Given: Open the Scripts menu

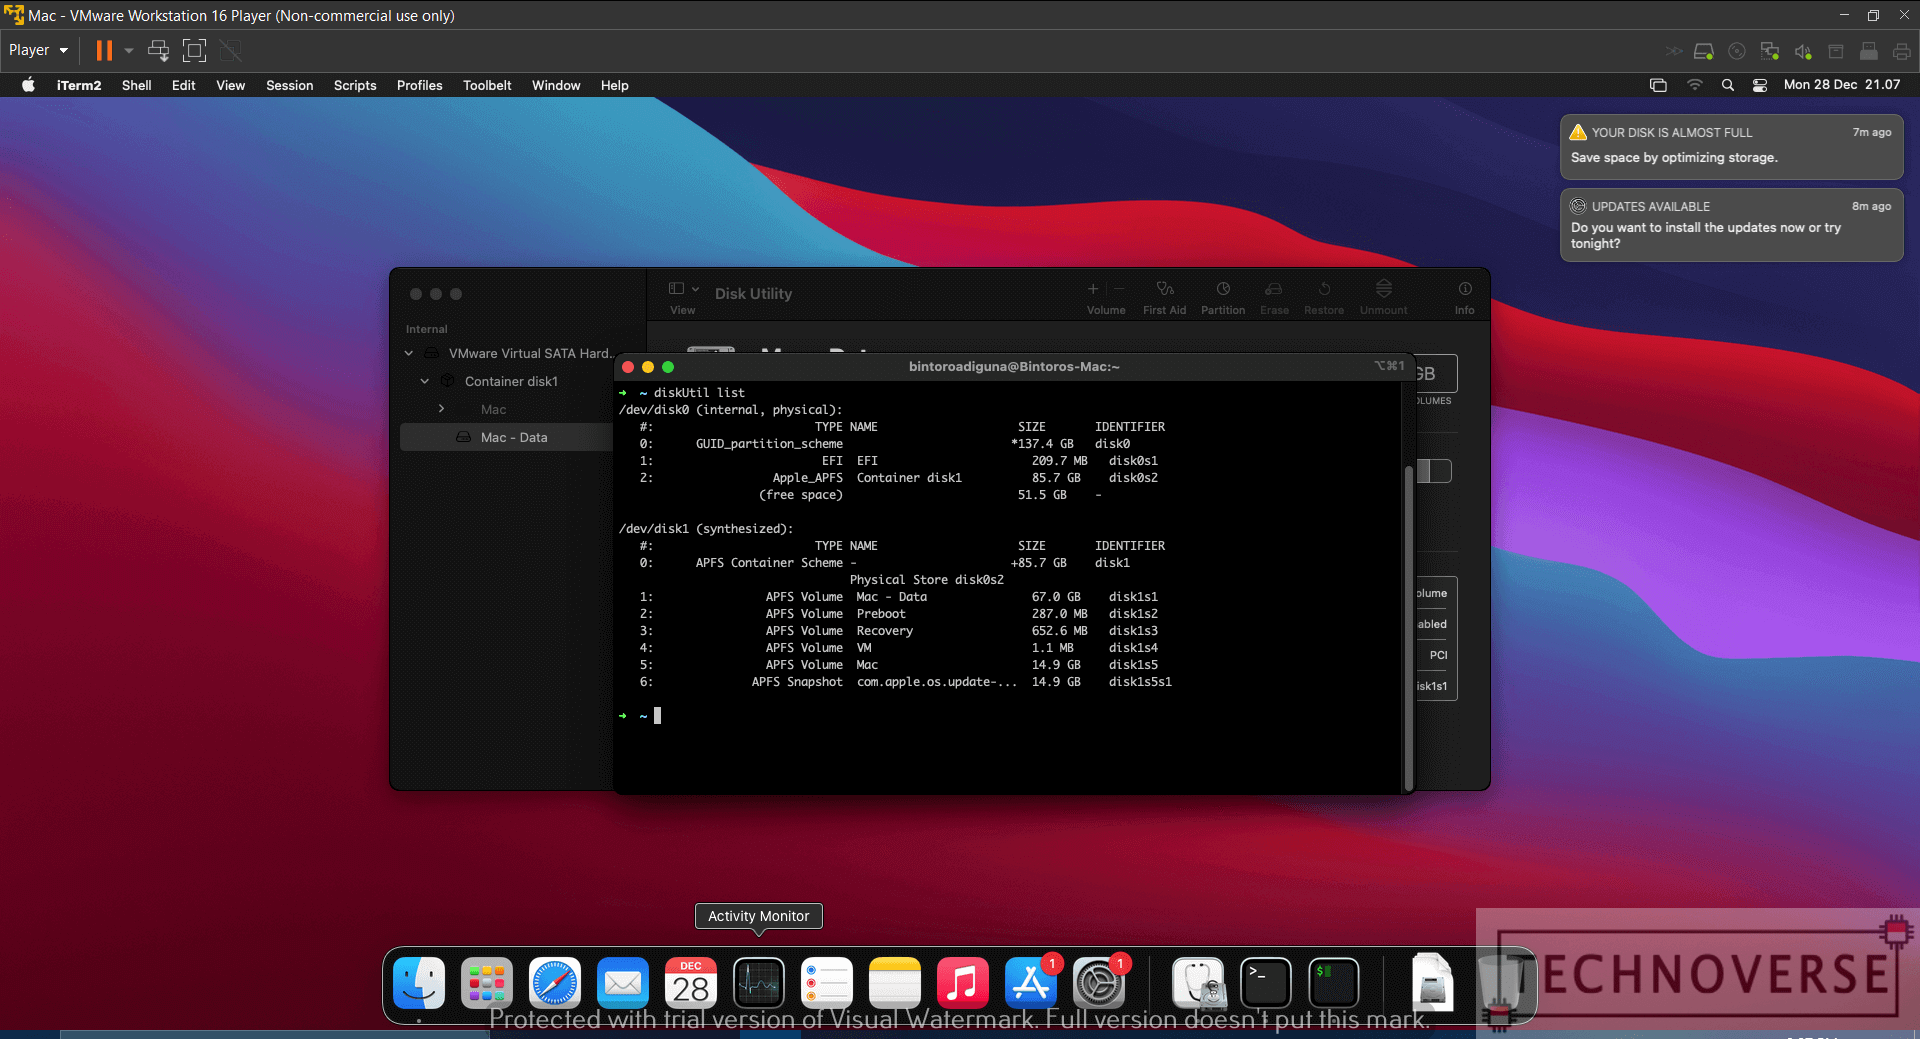Looking at the screenshot, I should 355,85.
